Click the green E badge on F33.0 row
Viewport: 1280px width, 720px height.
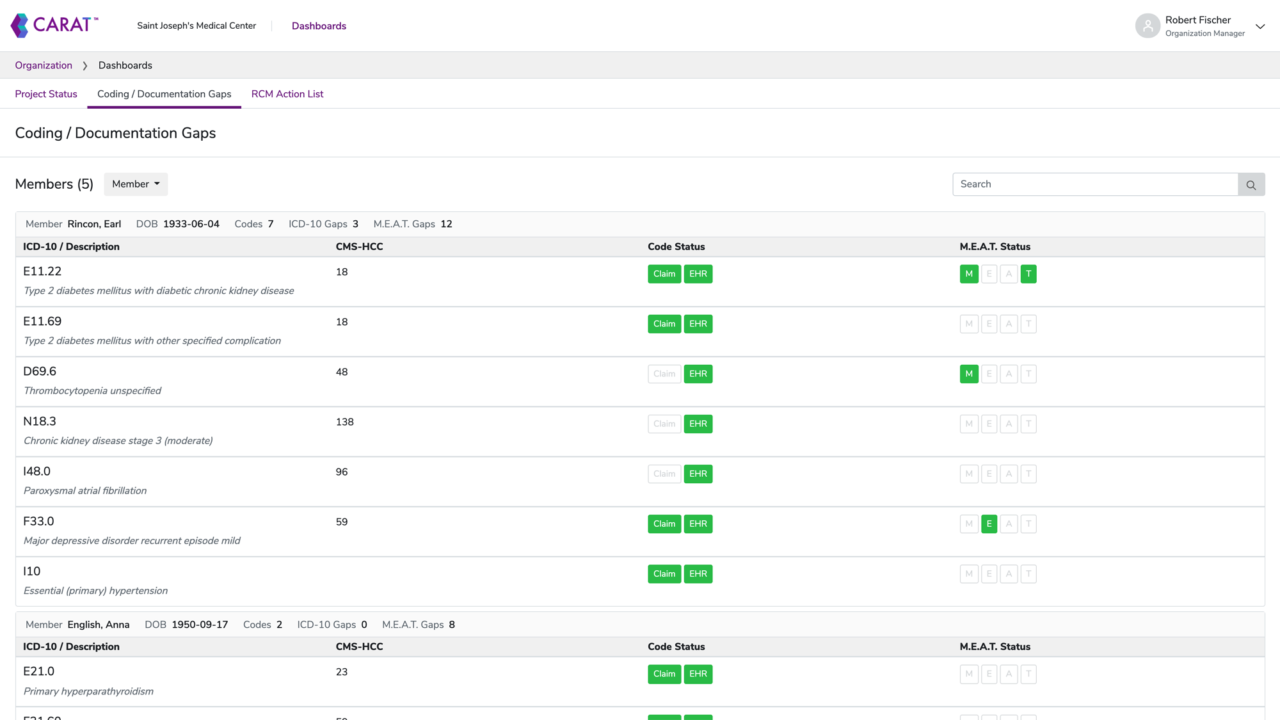tap(988, 523)
